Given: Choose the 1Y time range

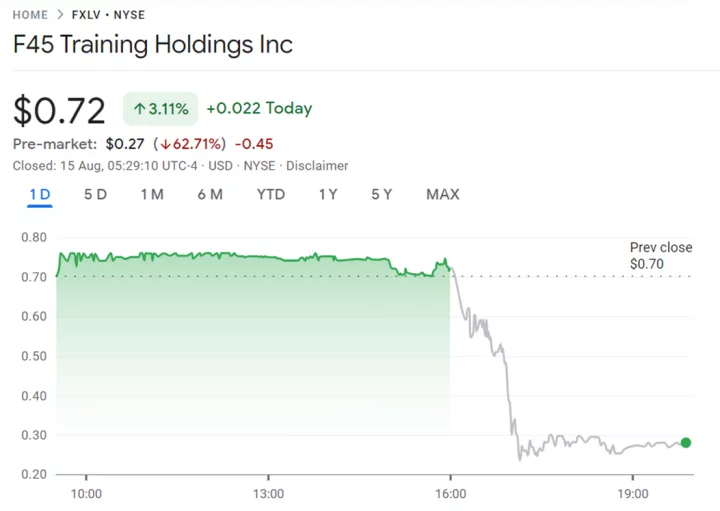Looking at the screenshot, I should [328, 194].
